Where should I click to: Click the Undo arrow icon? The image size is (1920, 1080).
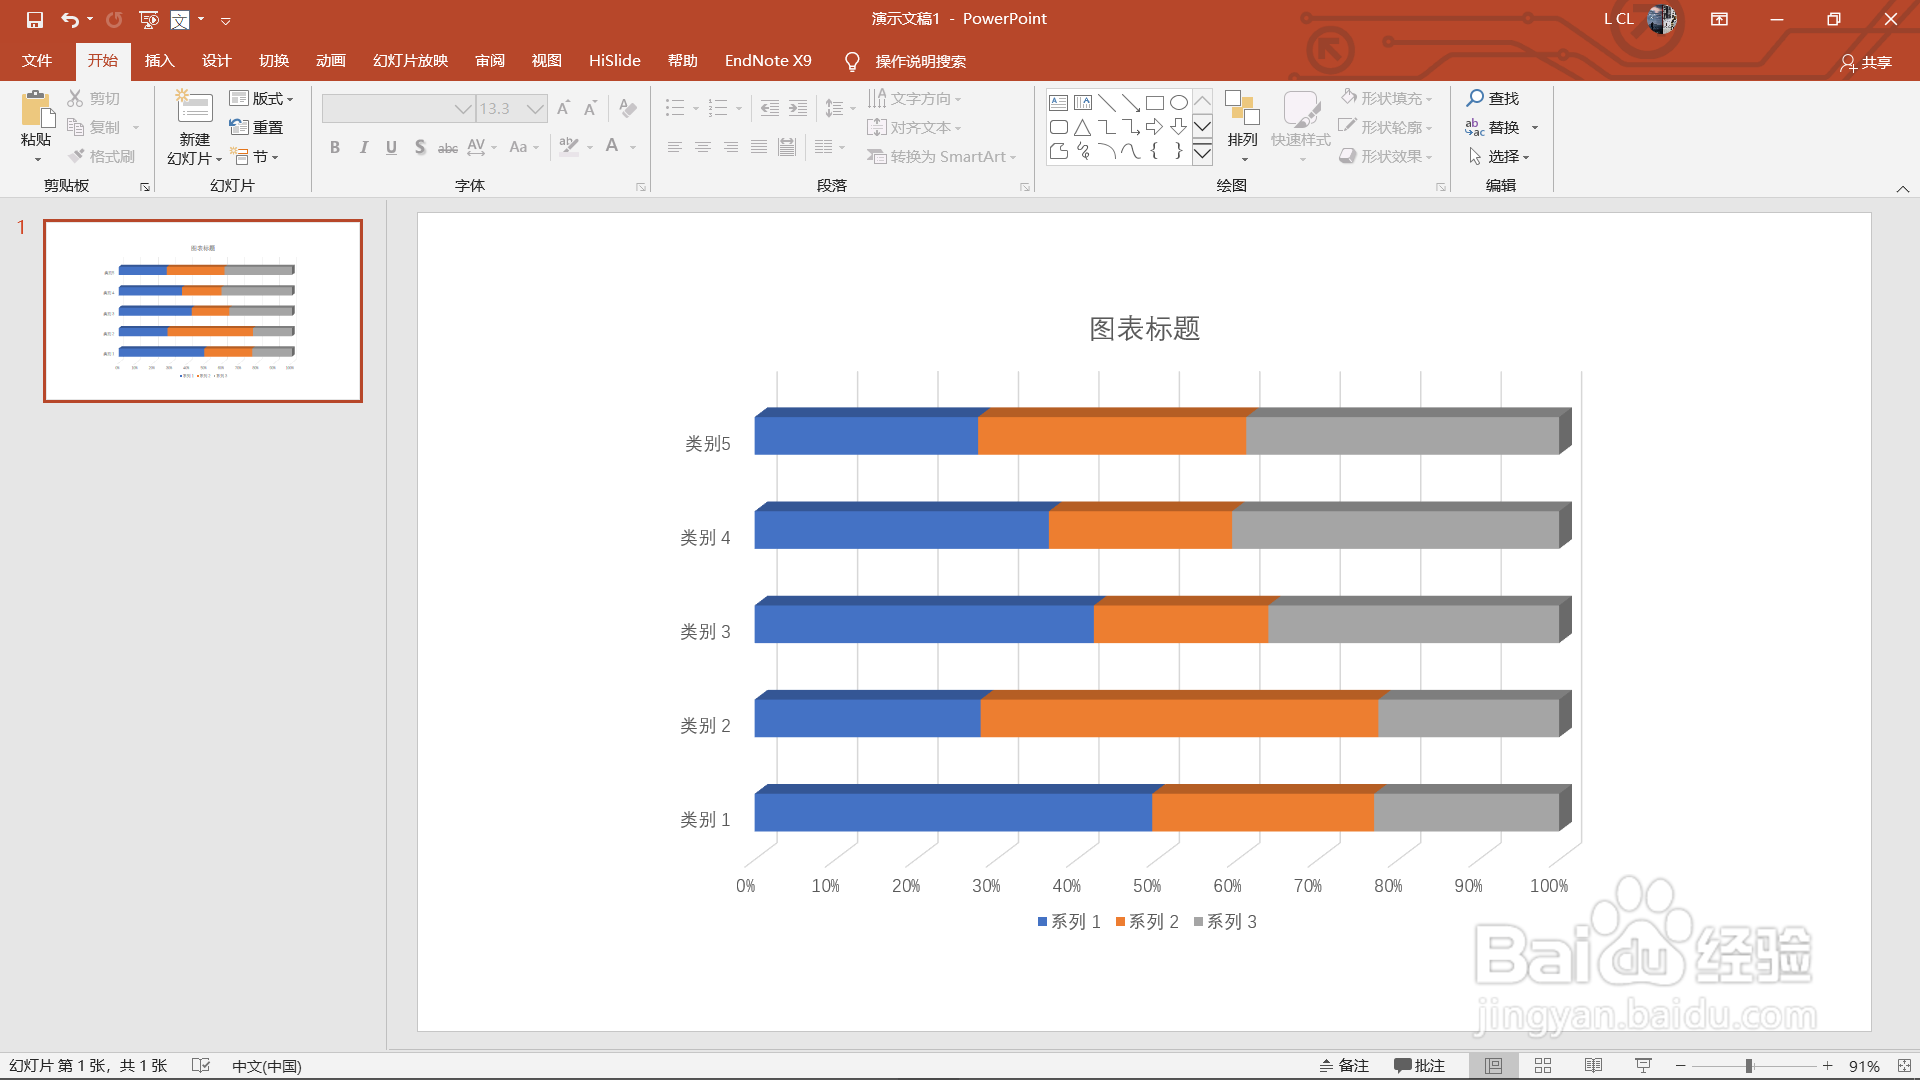point(69,19)
